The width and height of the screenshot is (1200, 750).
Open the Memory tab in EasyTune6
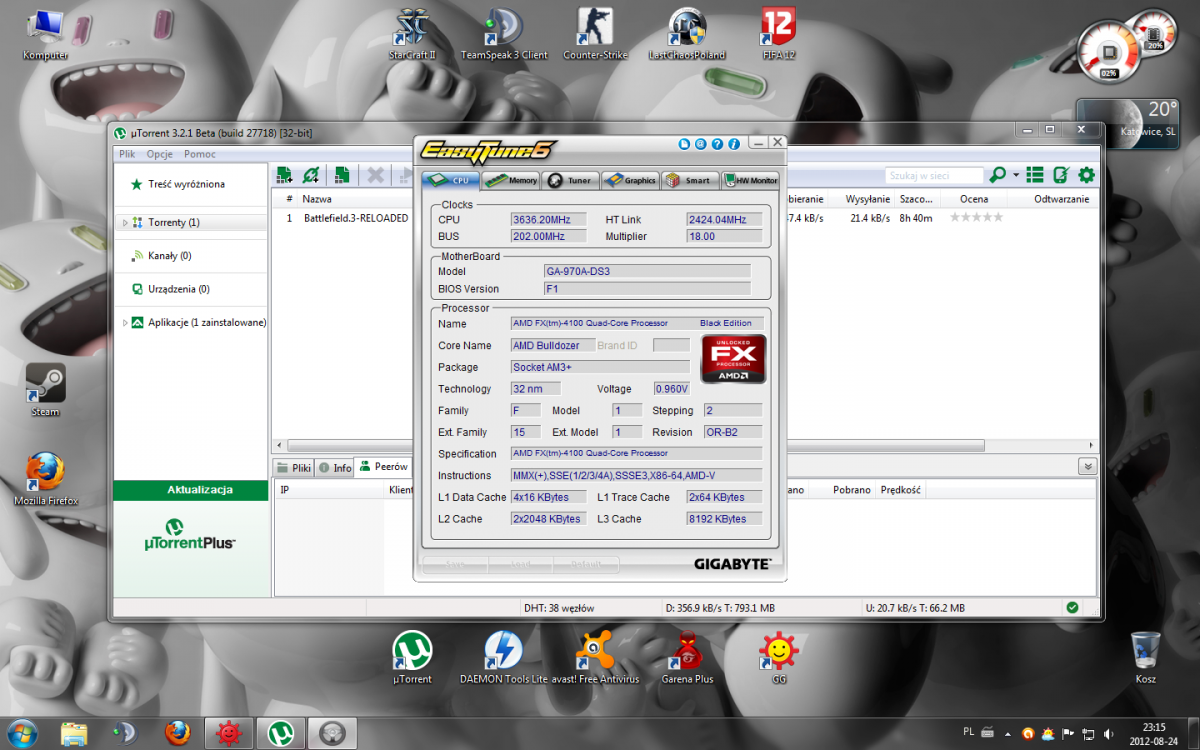pos(510,180)
